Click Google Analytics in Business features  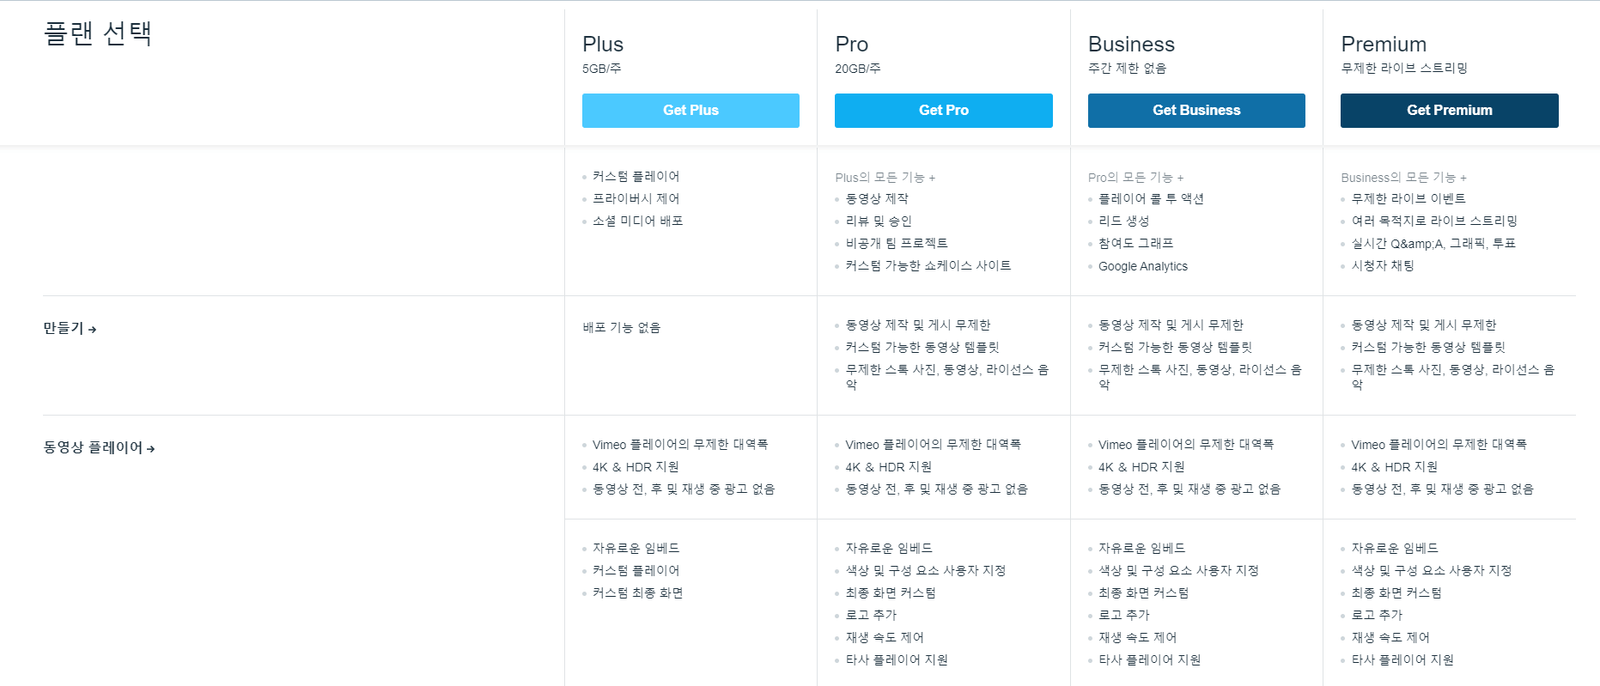coord(1143,266)
